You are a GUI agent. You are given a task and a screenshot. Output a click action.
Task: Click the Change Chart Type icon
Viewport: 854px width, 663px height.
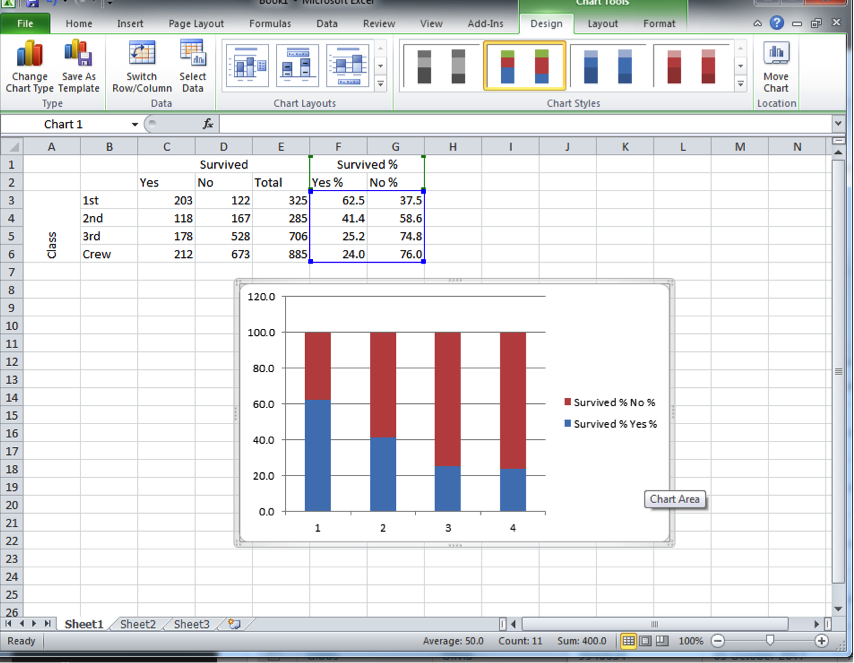click(x=29, y=67)
